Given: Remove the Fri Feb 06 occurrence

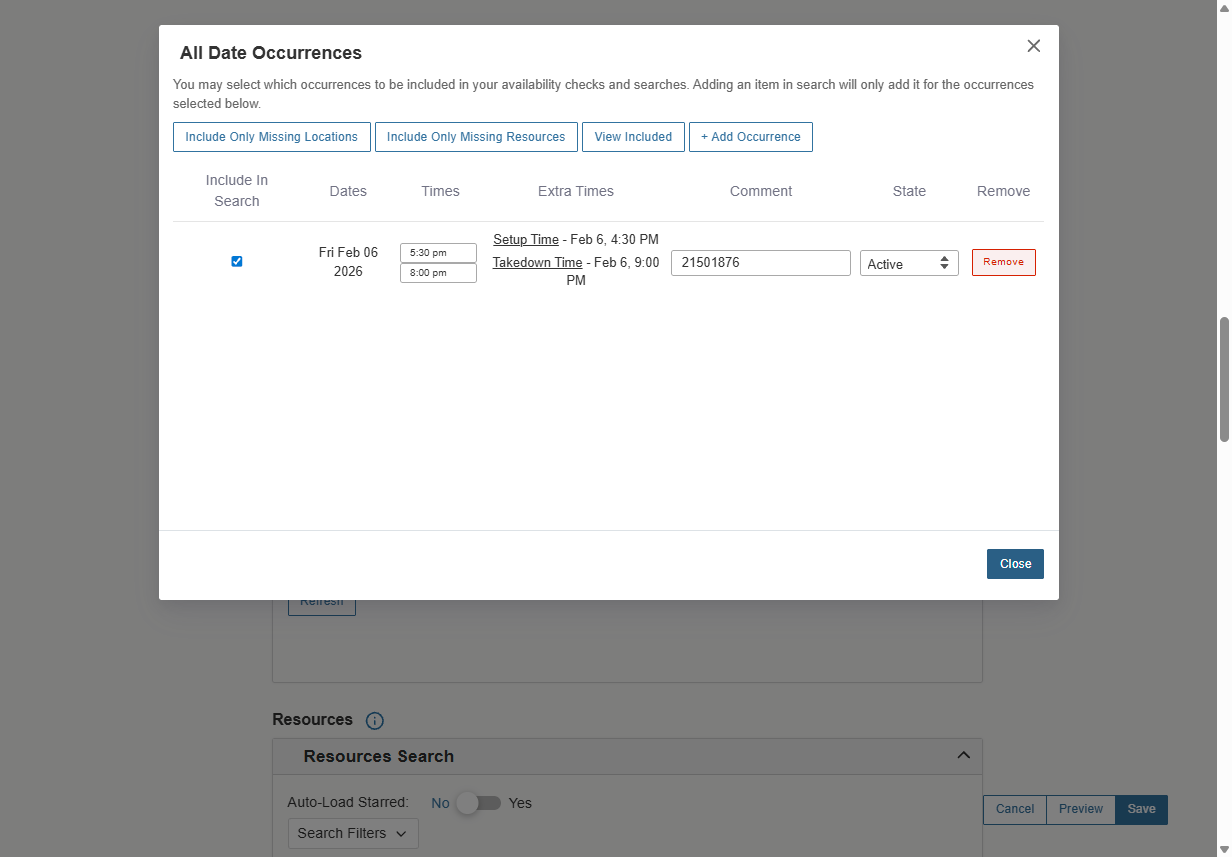Looking at the screenshot, I should (x=1004, y=262).
